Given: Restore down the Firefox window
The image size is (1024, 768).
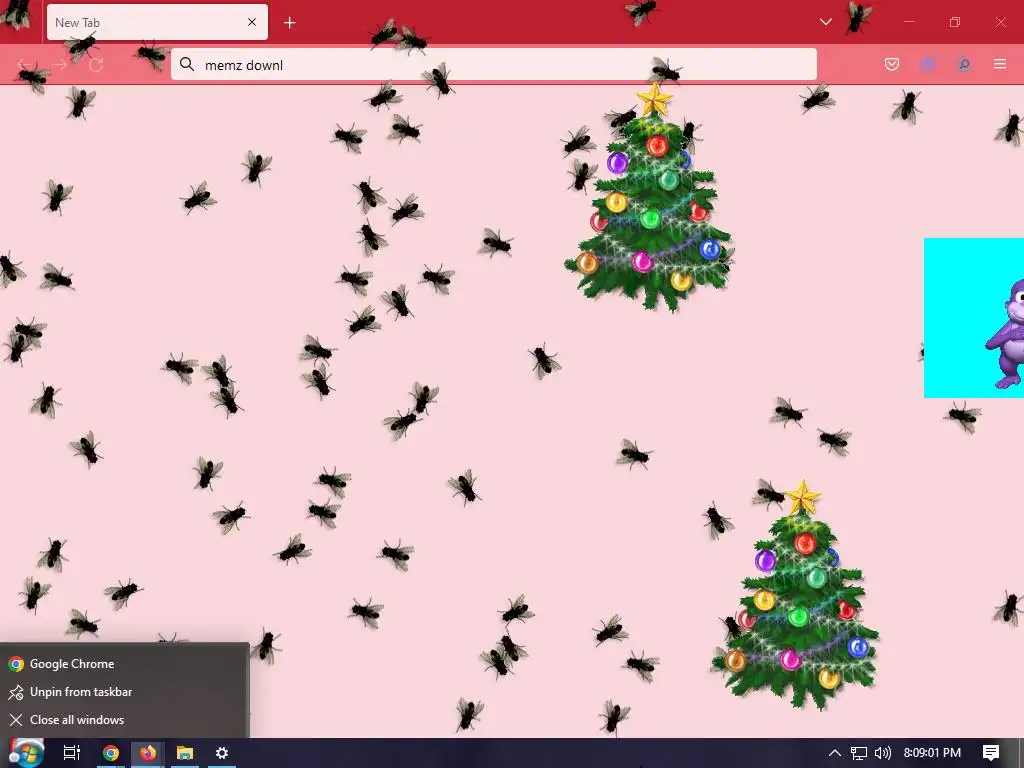Looking at the screenshot, I should click(x=955, y=22).
